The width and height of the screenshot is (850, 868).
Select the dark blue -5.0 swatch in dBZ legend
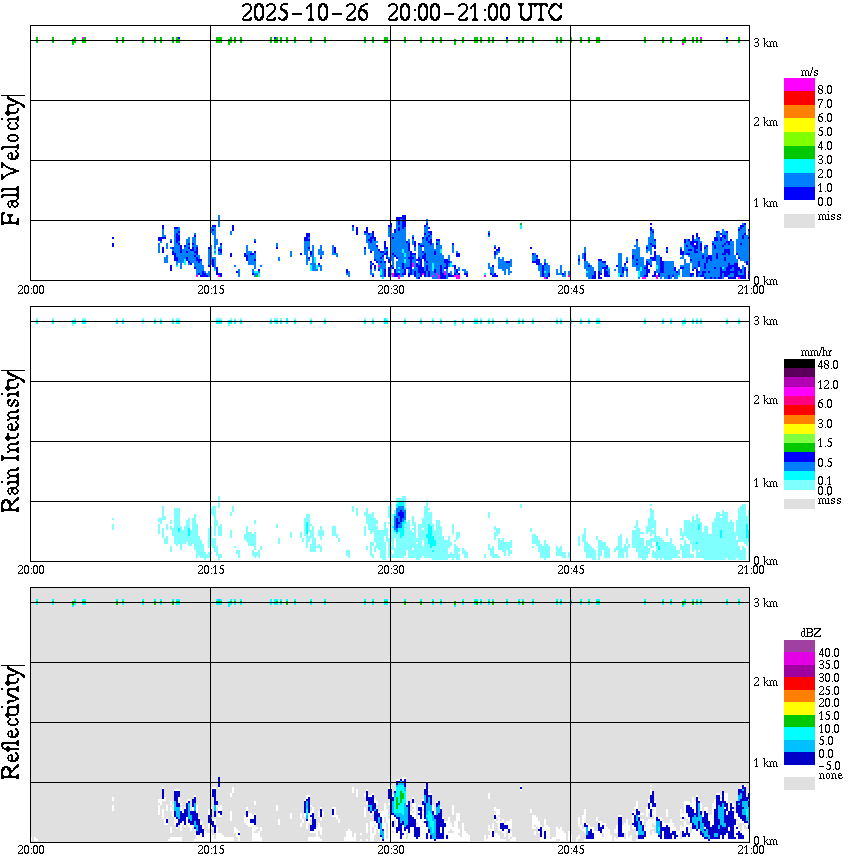point(799,758)
